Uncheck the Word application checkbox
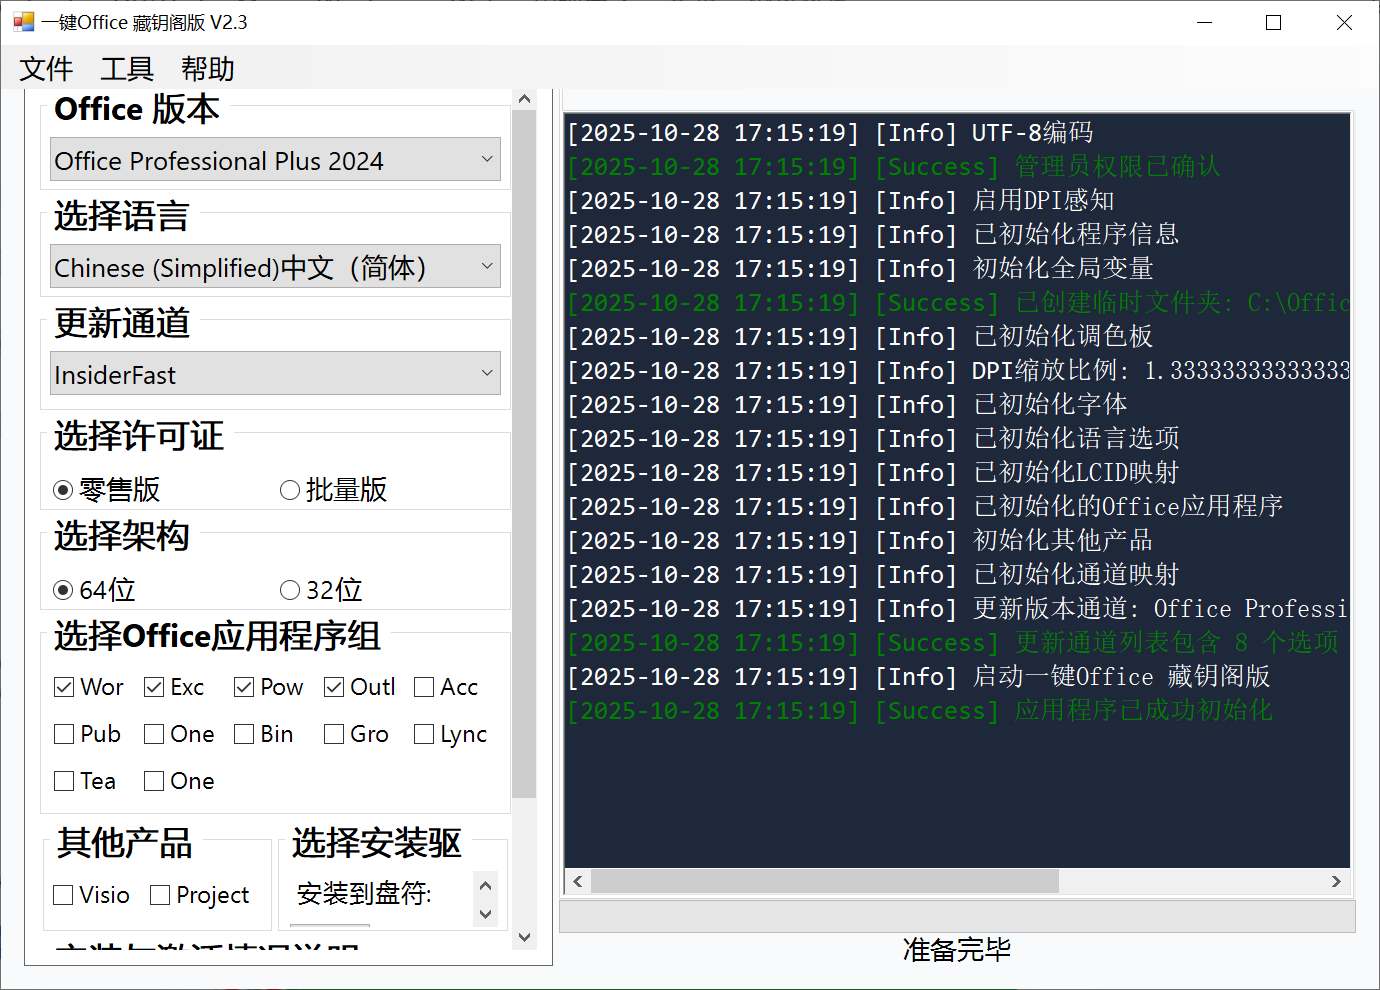1380x990 pixels. tap(64, 687)
